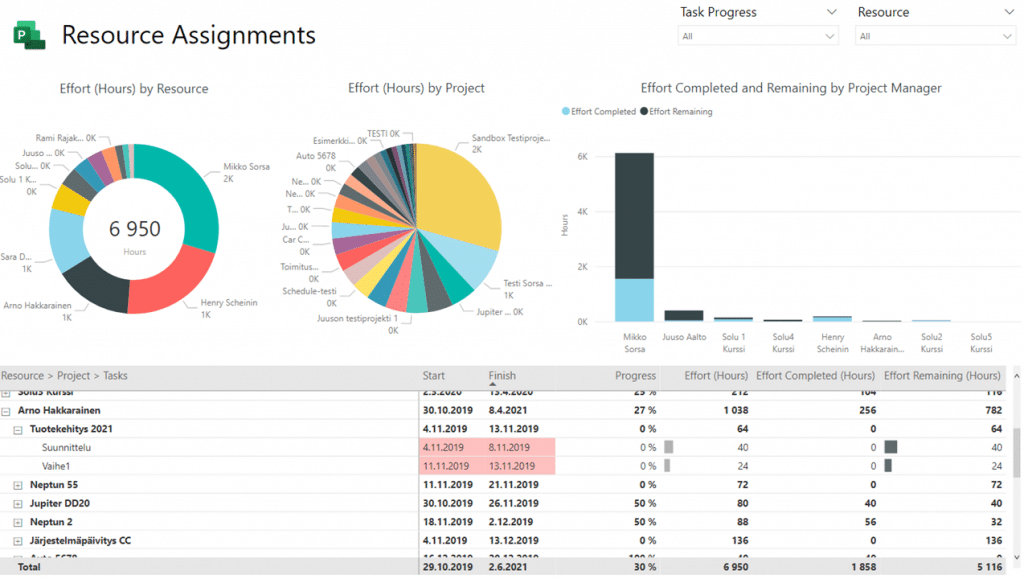Expand the Neptun 55 project row
Viewport: 1024px width, 579px height.
18,485
